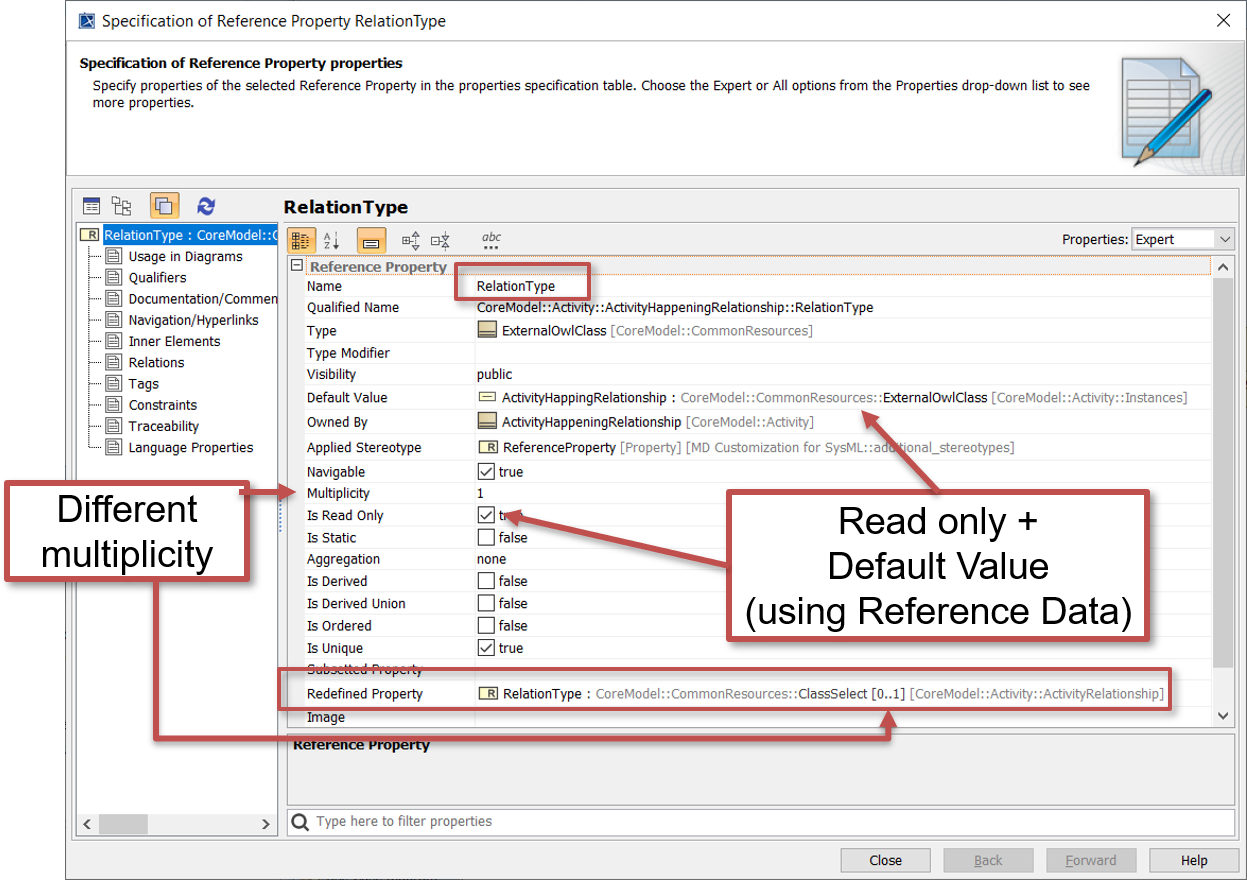Uncheck the Navigable checkbox
Screen dimensions: 1247x880
[486, 472]
